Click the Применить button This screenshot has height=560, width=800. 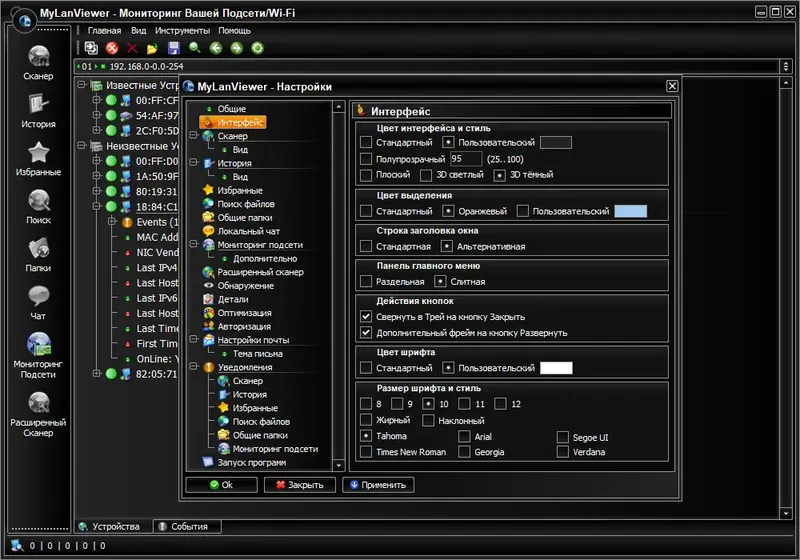tap(378, 485)
